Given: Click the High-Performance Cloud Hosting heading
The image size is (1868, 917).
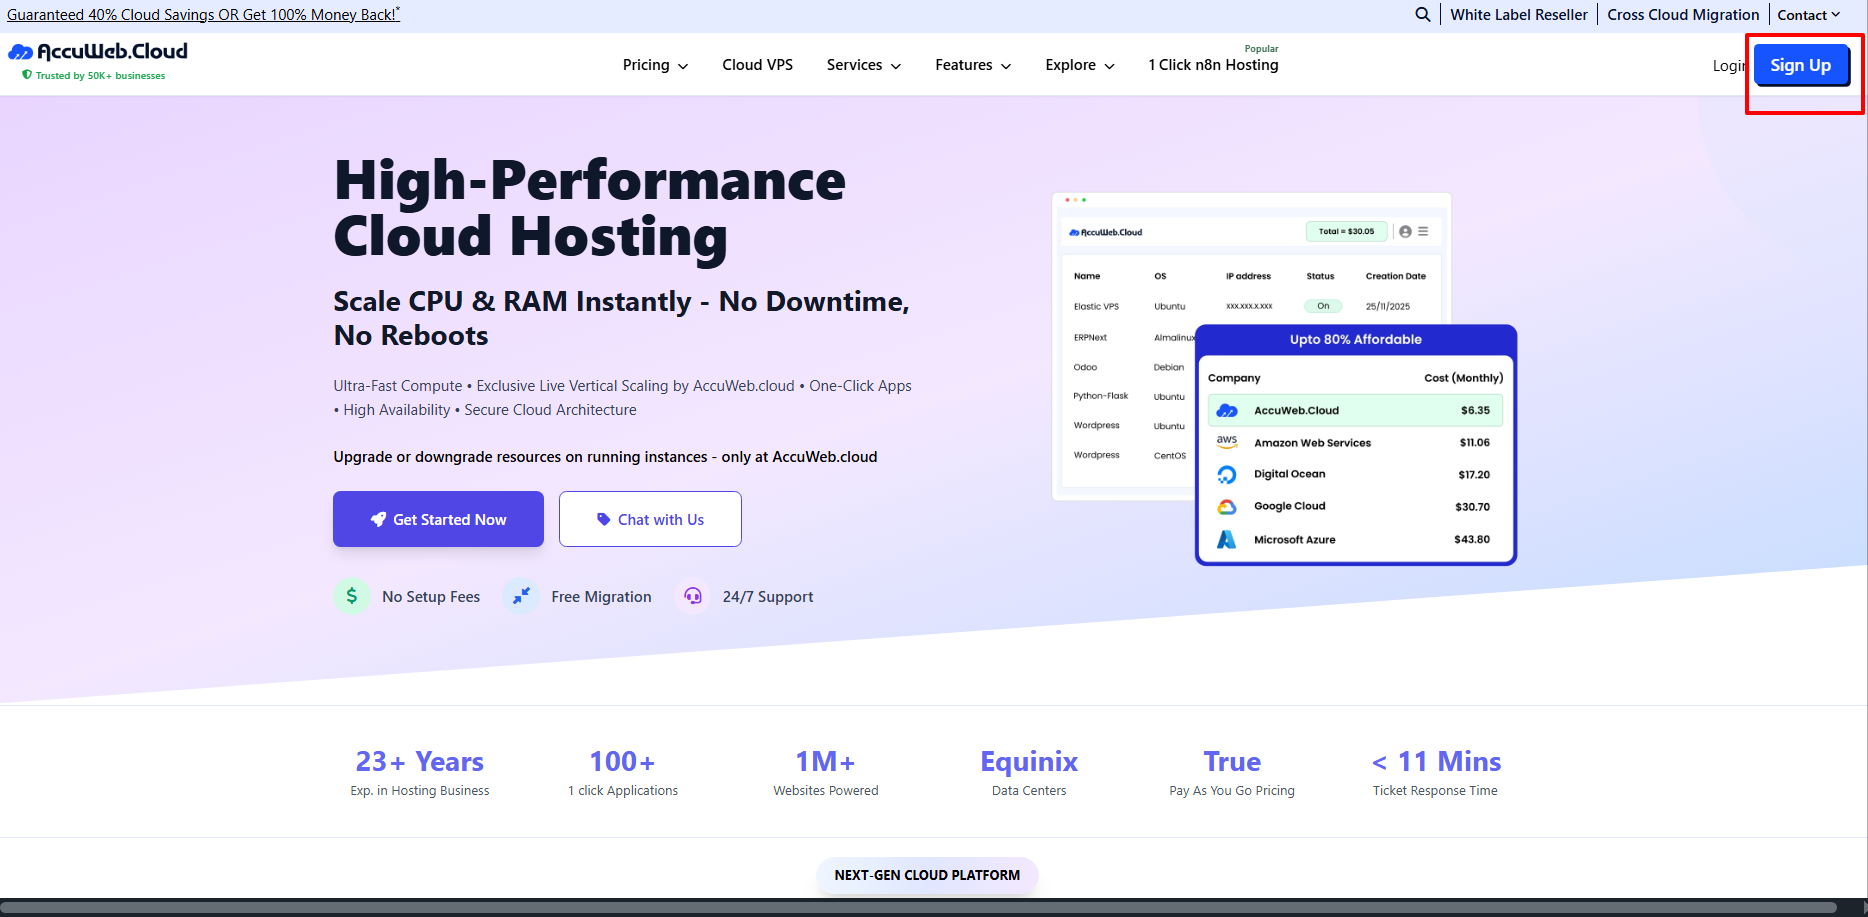Looking at the screenshot, I should pyautogui.click(x=590, y=208).
